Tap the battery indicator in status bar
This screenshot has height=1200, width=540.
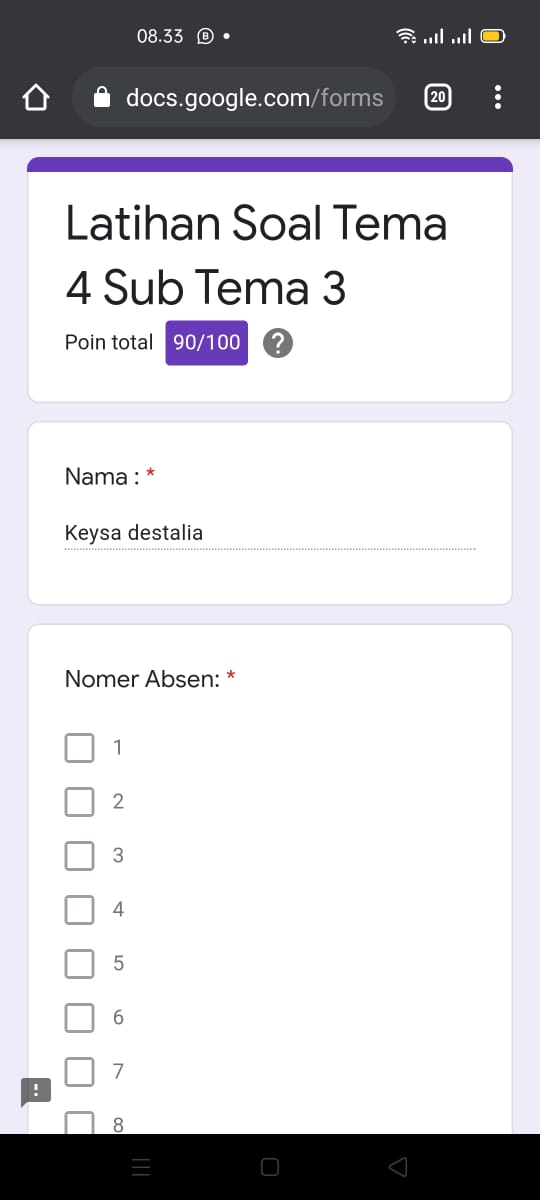click(x=493, y=37)
